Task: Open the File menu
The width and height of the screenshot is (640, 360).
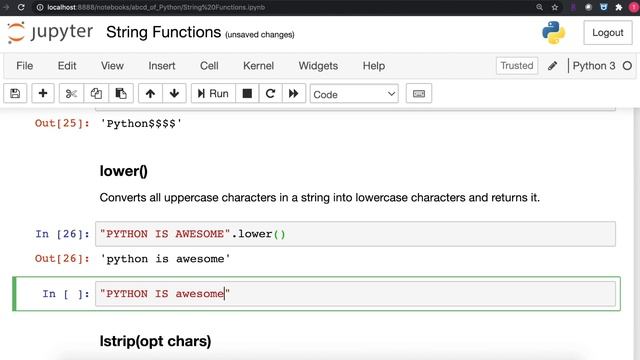Action: click(x=24, y=66)
